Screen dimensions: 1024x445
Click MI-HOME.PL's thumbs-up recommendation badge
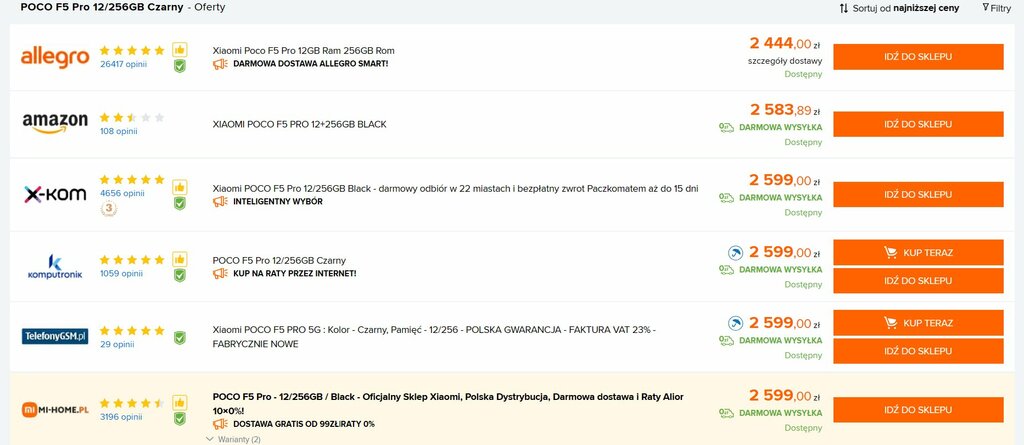click(x=180, y=403)
